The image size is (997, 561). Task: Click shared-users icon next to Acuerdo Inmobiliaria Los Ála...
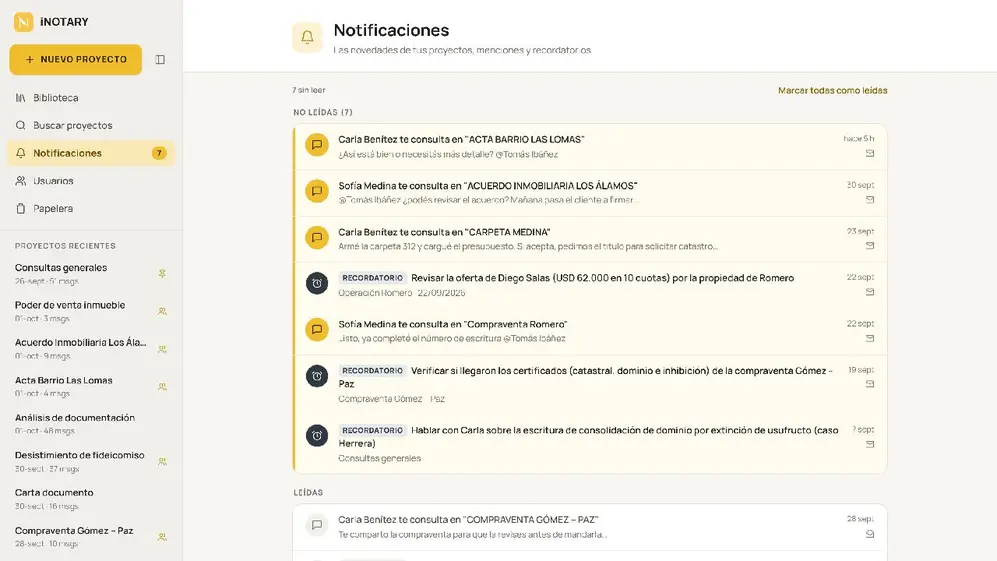point(162,349)
